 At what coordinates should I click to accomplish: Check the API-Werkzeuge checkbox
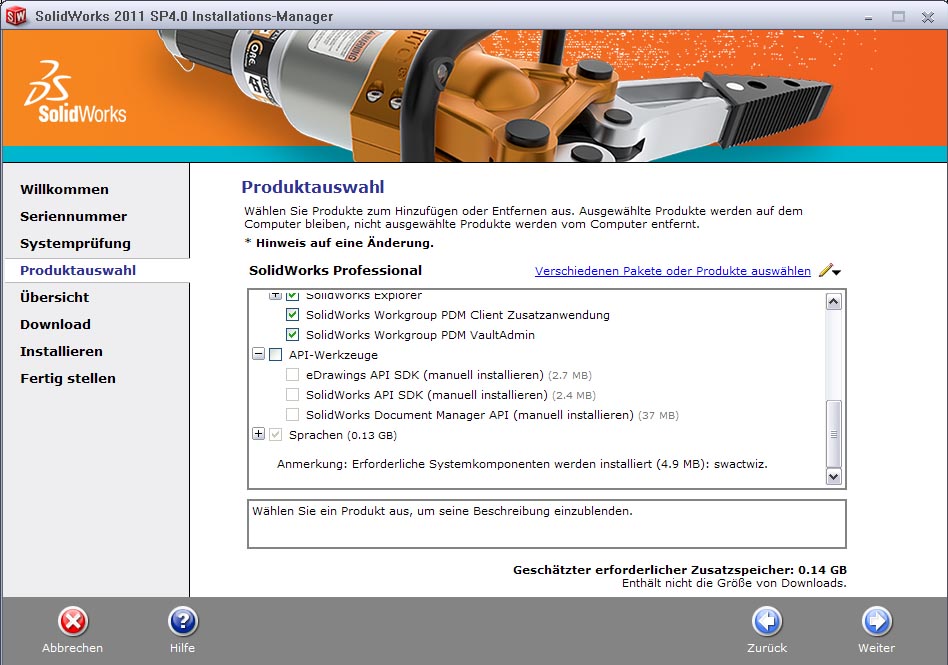pyautogui.click(x=276, y=354)
